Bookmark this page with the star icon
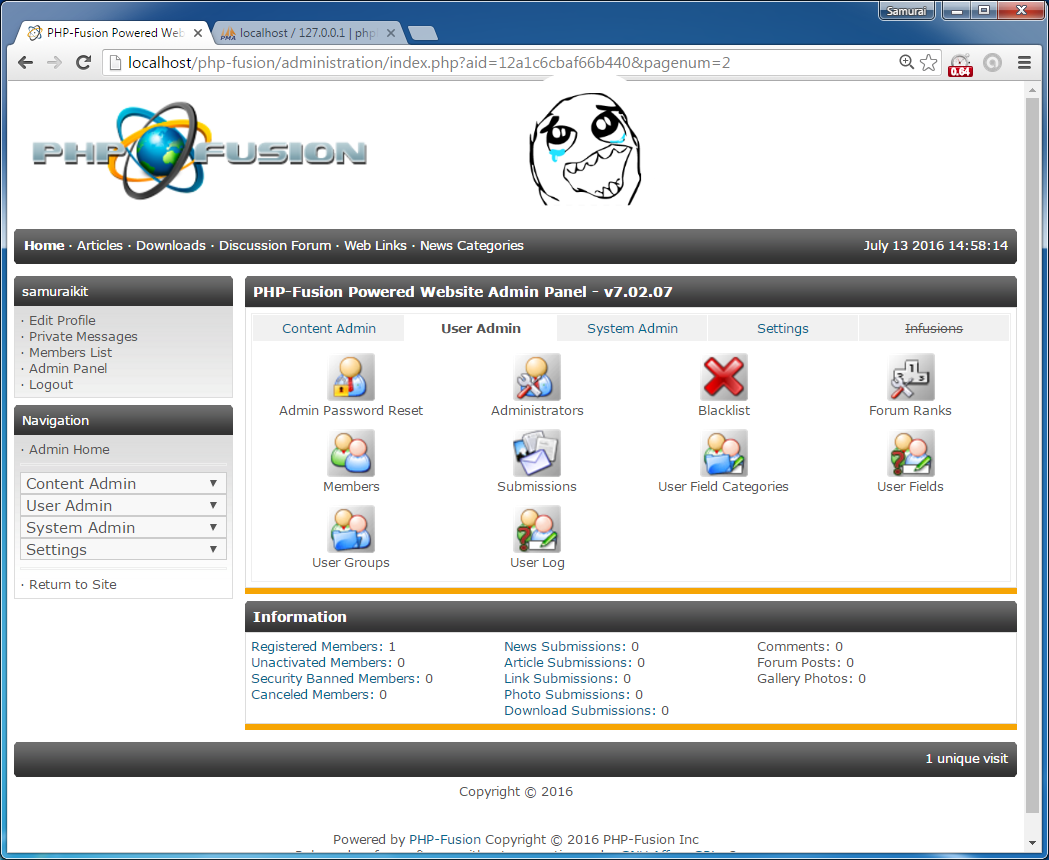 click(928, 63)
